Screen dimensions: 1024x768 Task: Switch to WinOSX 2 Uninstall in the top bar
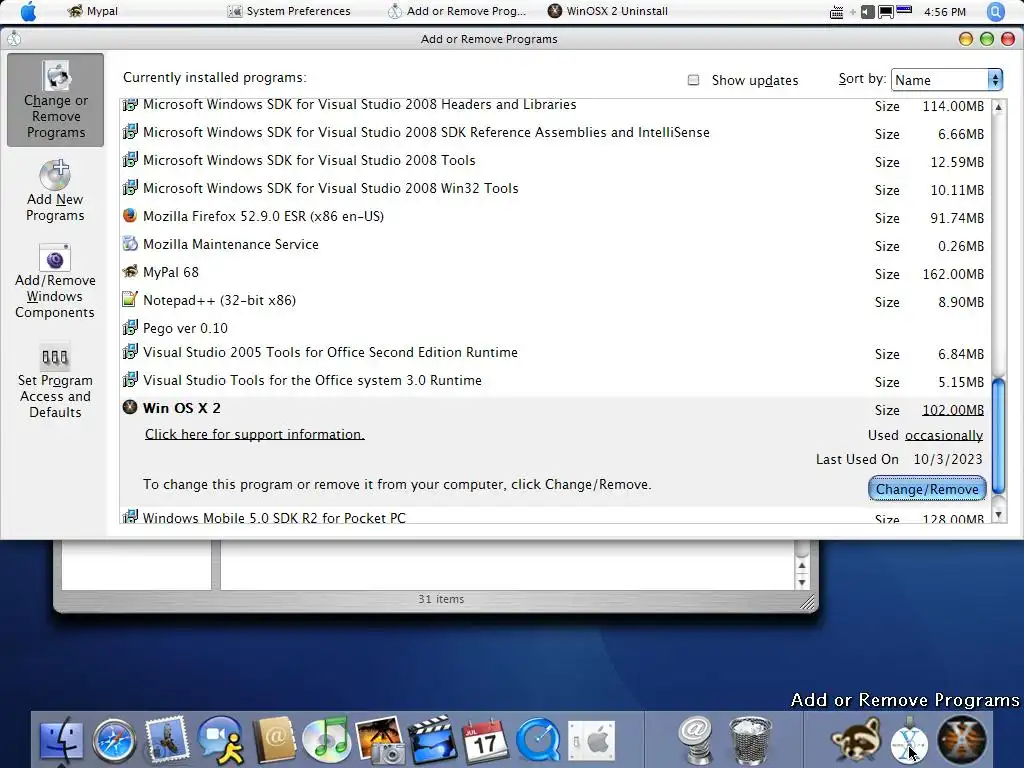pos(608,11)
